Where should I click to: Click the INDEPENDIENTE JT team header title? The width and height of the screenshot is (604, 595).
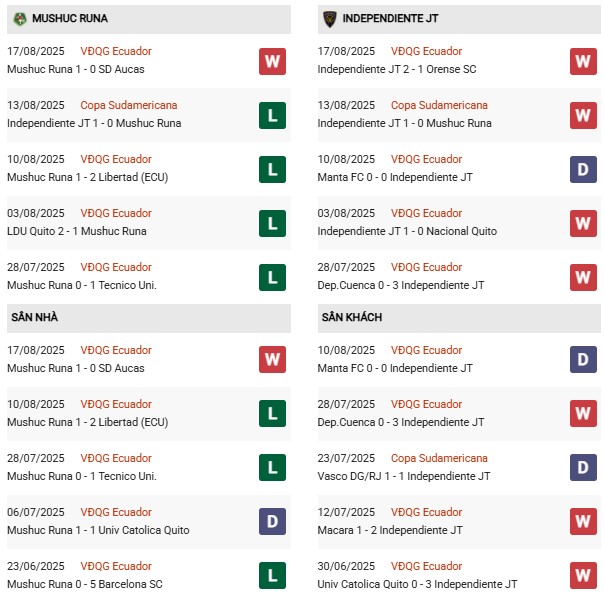click(x=390, y=18)
